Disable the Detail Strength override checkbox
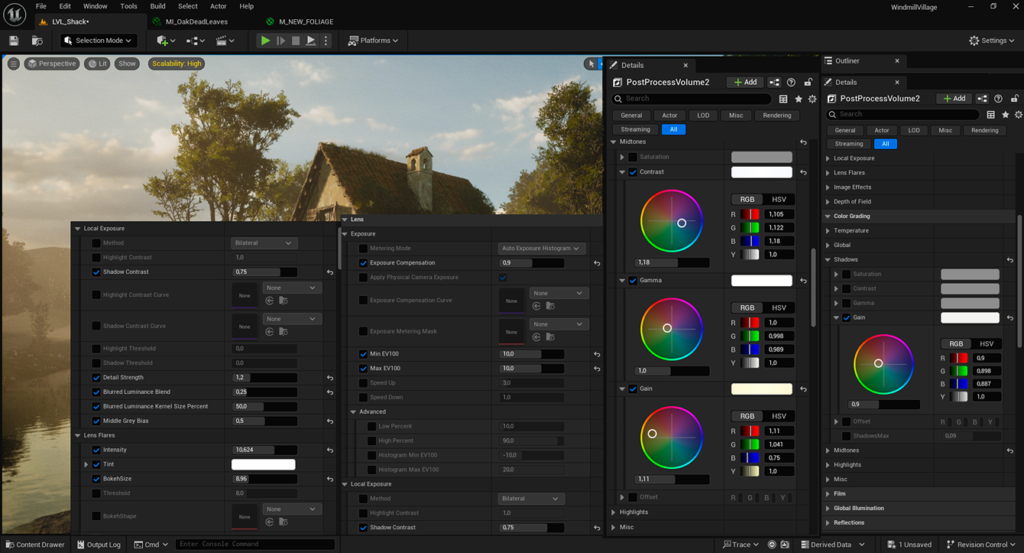This screenshot has height=553, width=1024. 96,378
